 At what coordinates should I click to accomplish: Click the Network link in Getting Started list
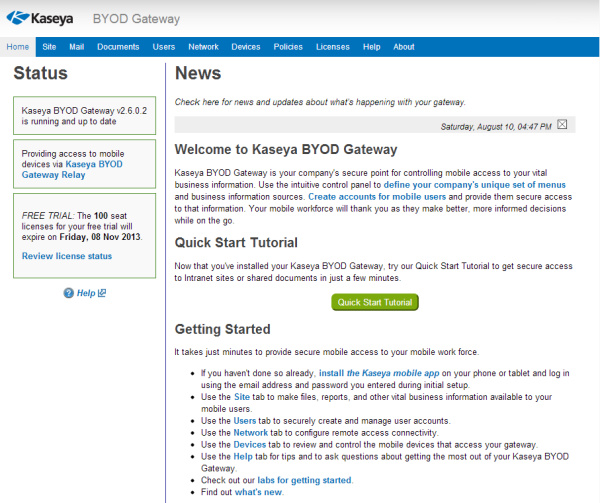pyautogui.click(x=251, y=433)
